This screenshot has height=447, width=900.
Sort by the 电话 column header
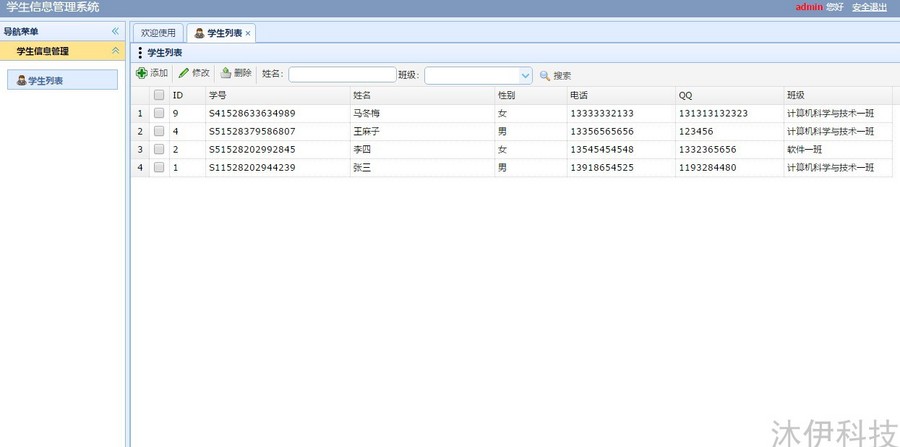[621, 95]
